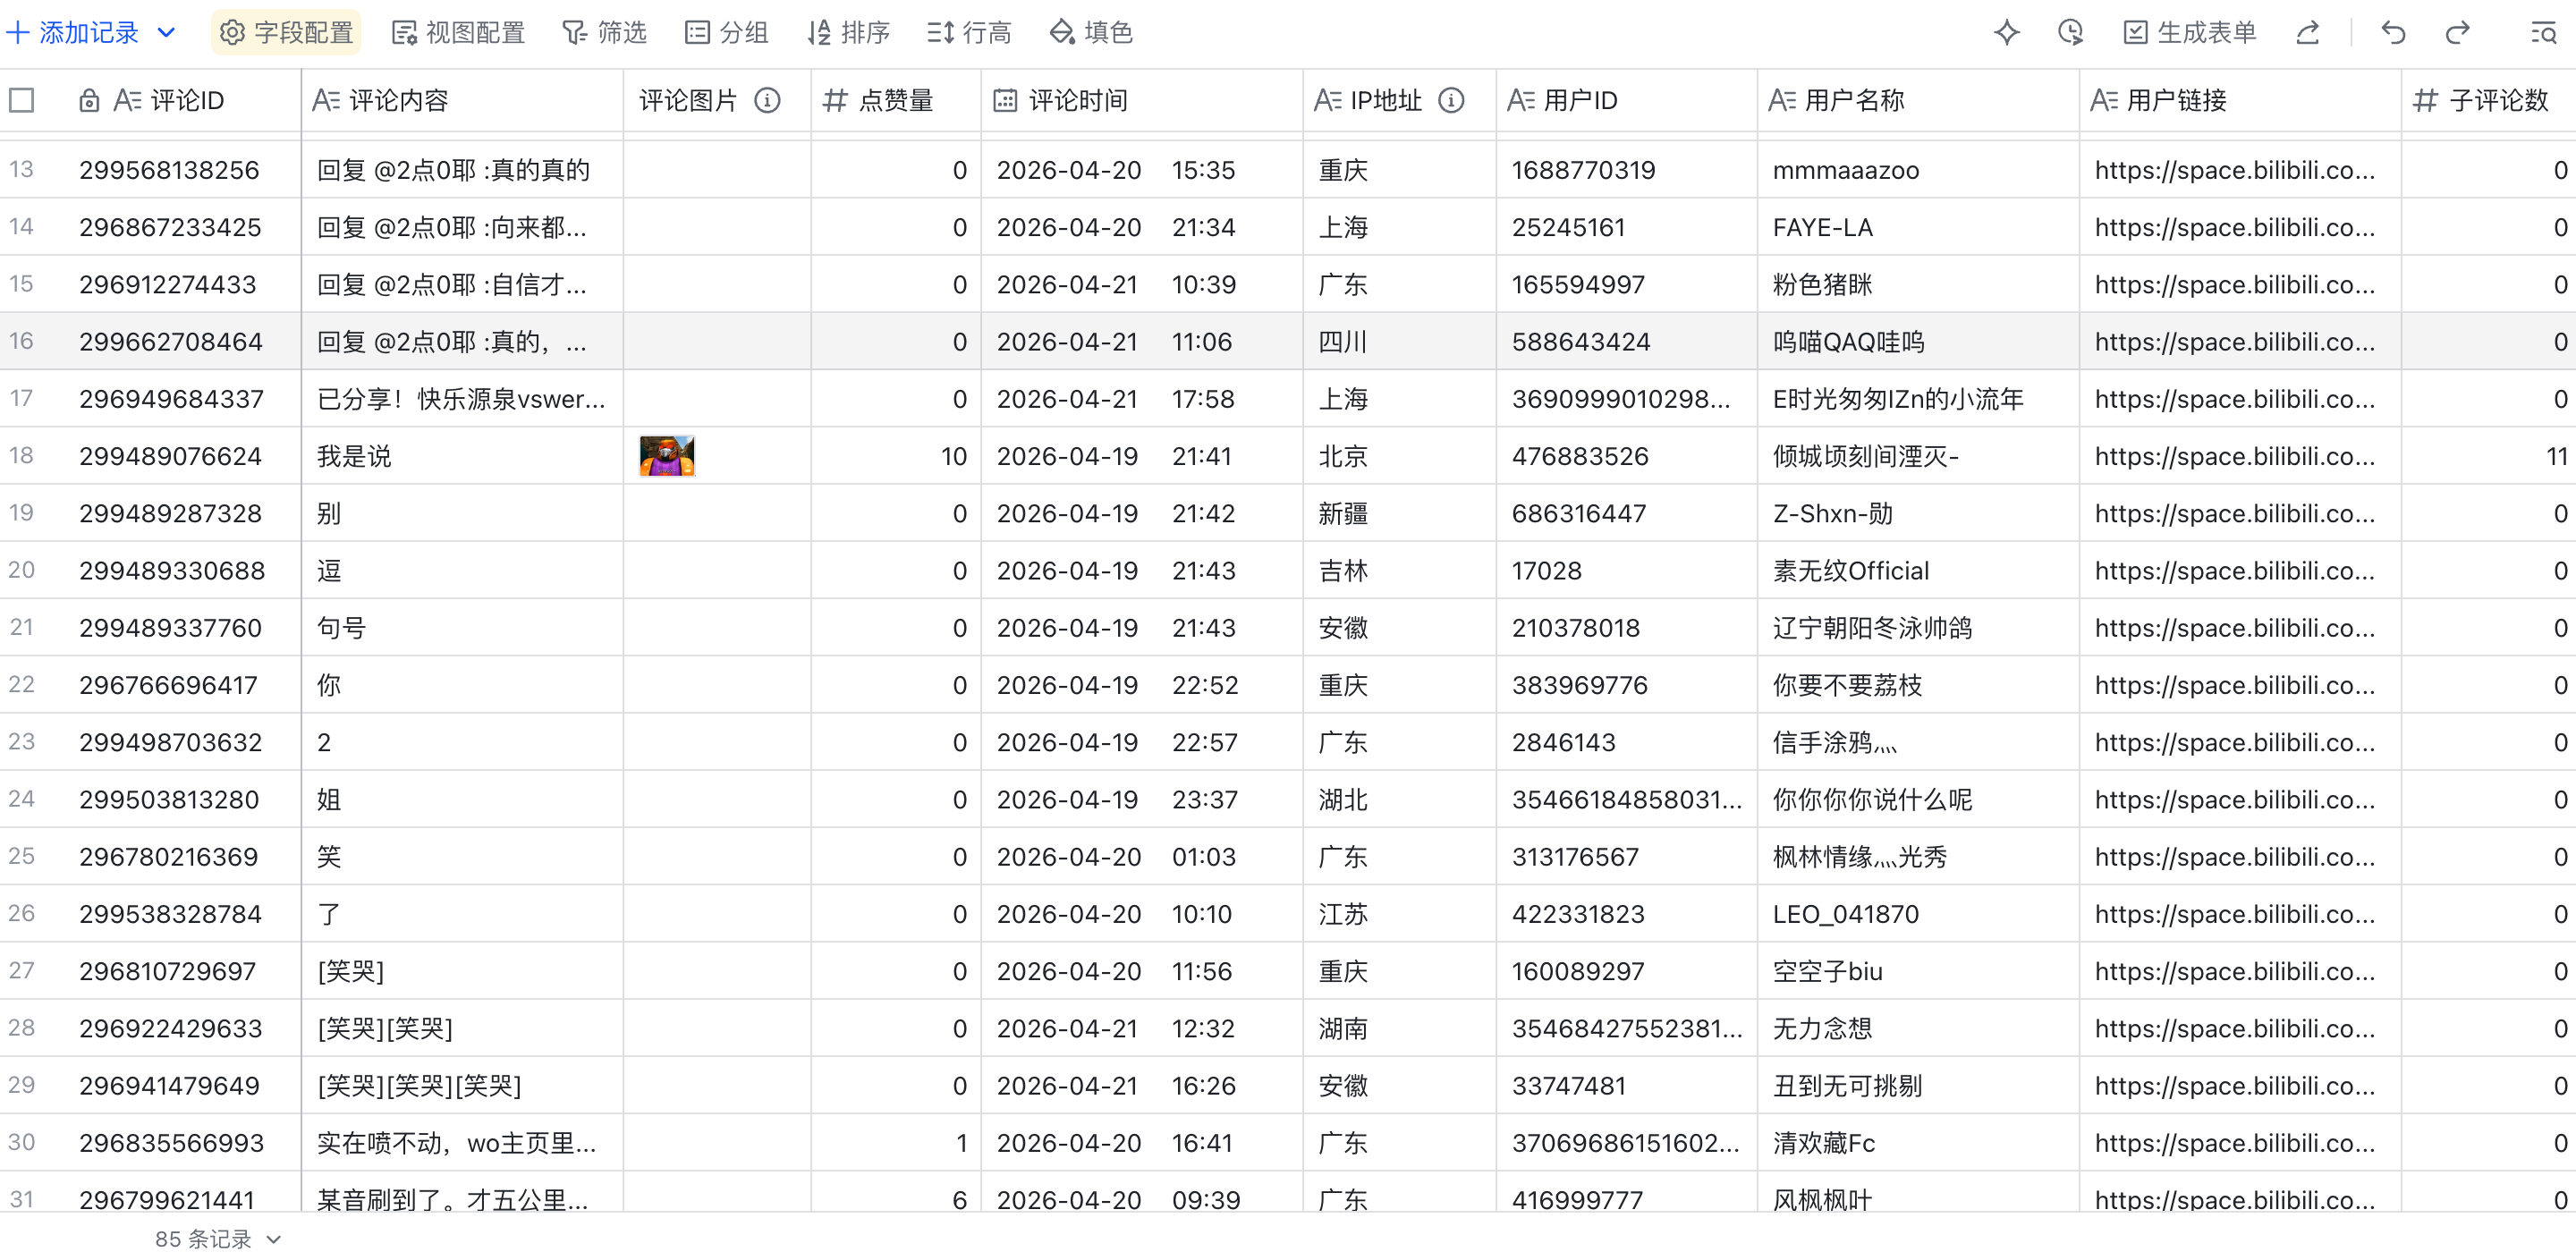Open the 行高 row height menu
The height and width of the screenshot is (1252, 2576).
pyautogui.click(x=969, y=33)
